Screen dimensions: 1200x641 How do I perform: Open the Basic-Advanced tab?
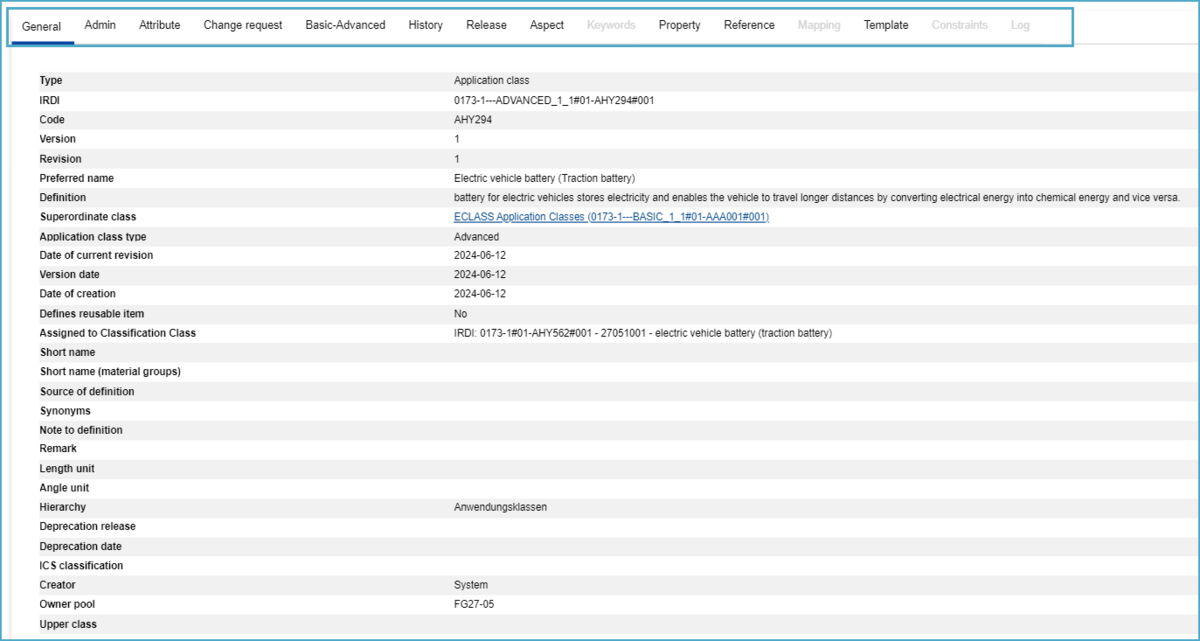pos(345,25)
